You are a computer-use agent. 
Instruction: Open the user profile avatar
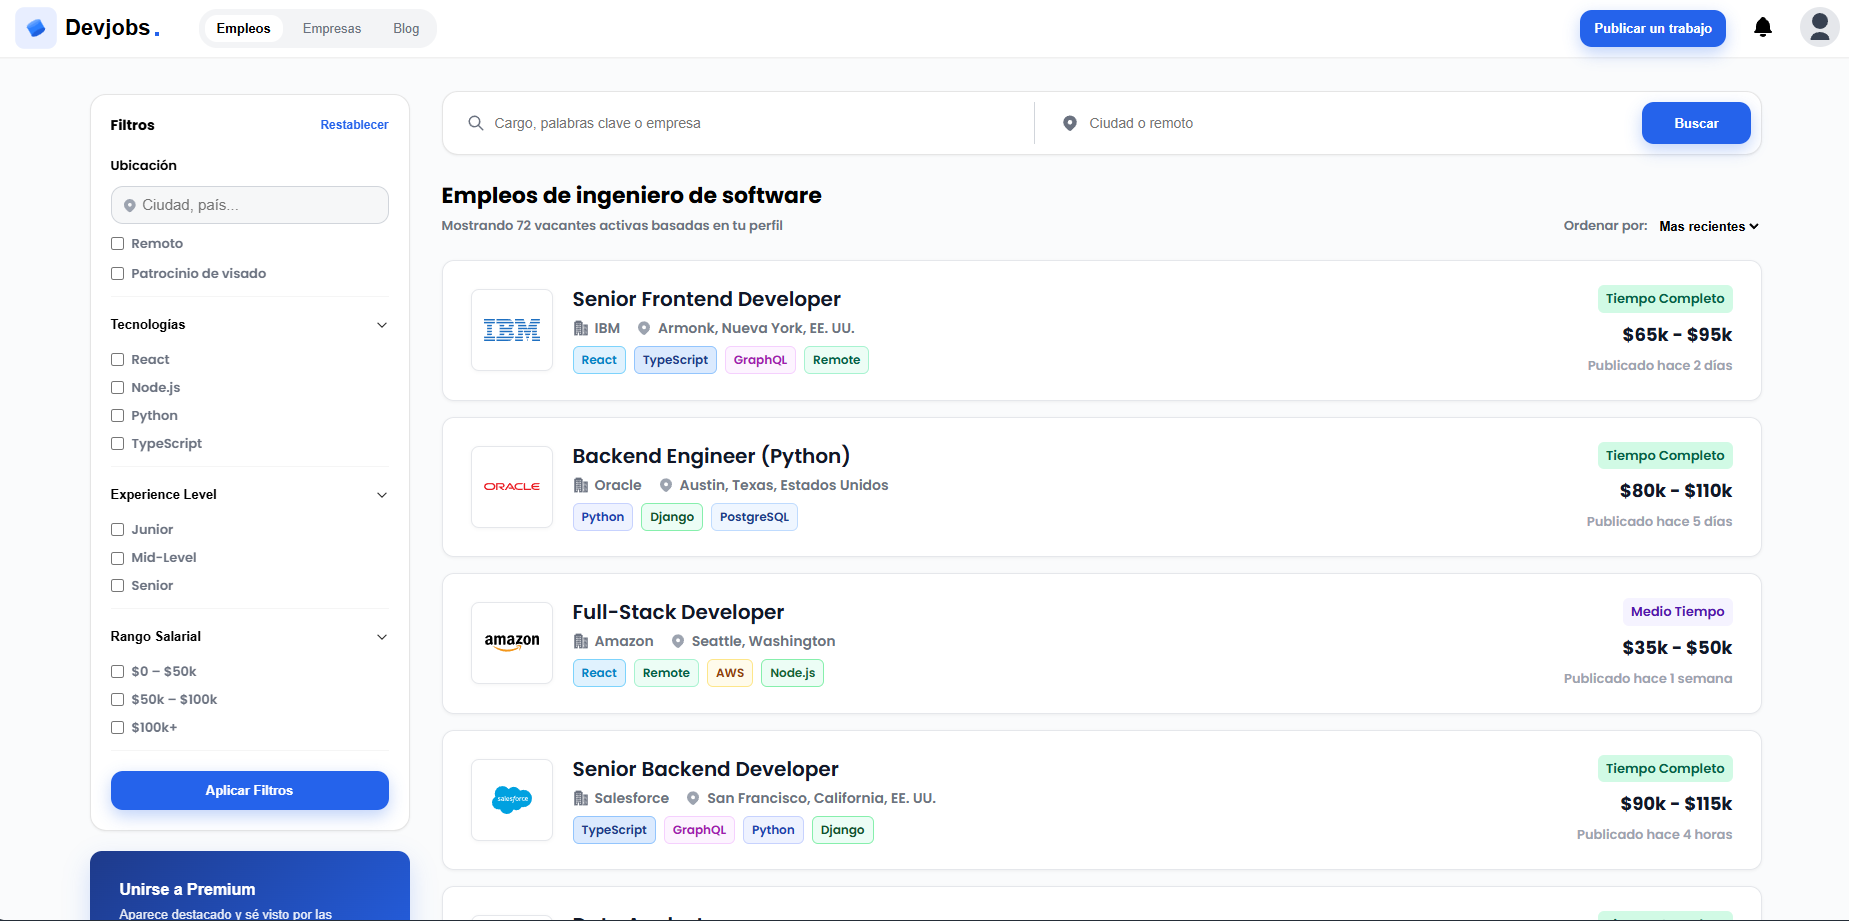pos(1820,27)
